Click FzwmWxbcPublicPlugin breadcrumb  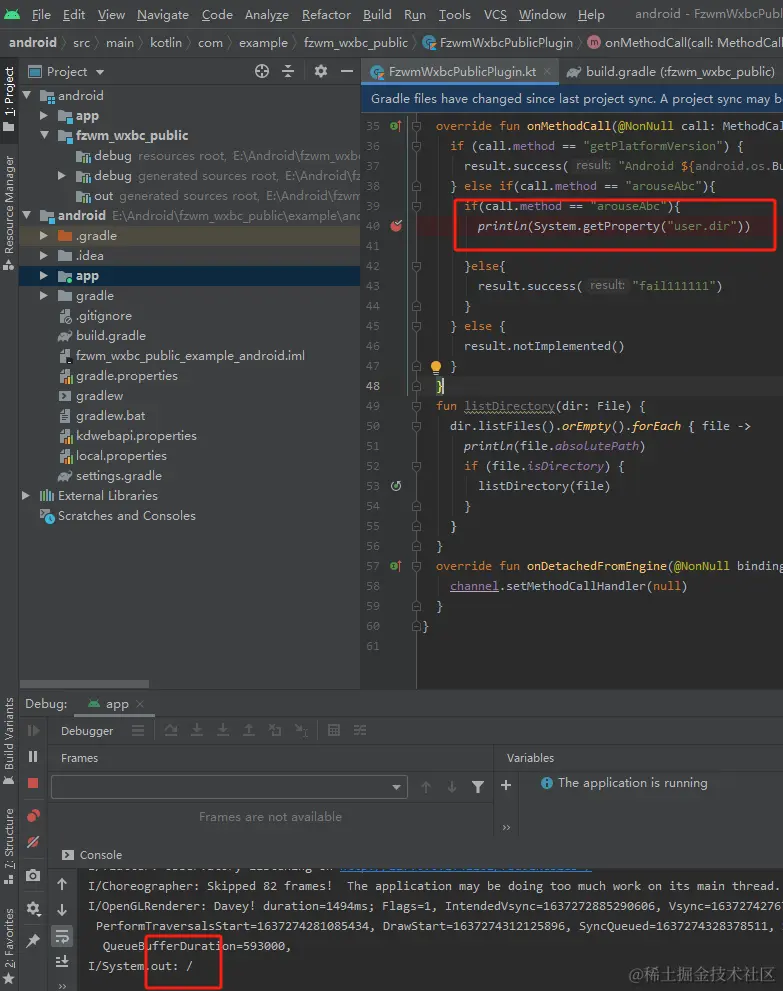coord(498,42)
